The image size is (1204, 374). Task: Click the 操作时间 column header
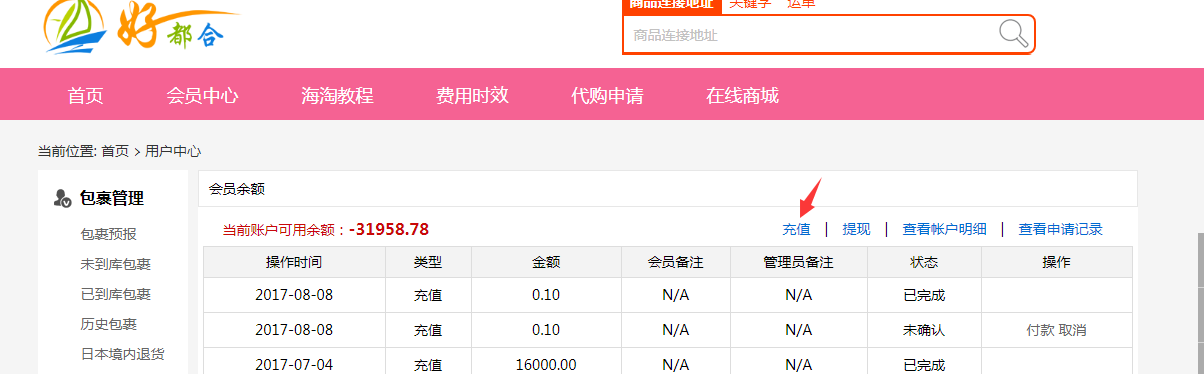(x=294, y=262)
